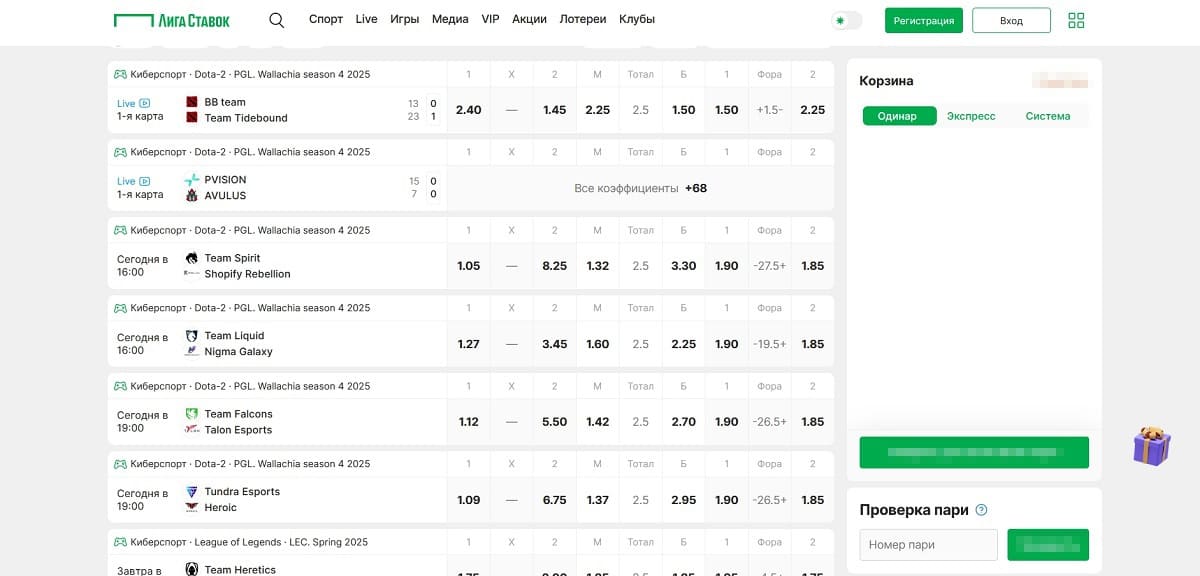The width and height of the screenshot is (1200, 576).
Task: Open the VIP menu item
Action: tap(490, 20)
